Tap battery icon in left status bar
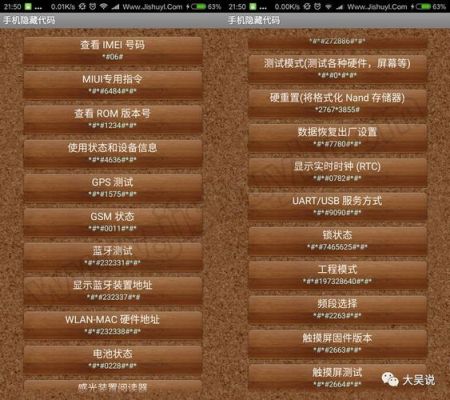The image size is (450, 400). pos(199,6)
